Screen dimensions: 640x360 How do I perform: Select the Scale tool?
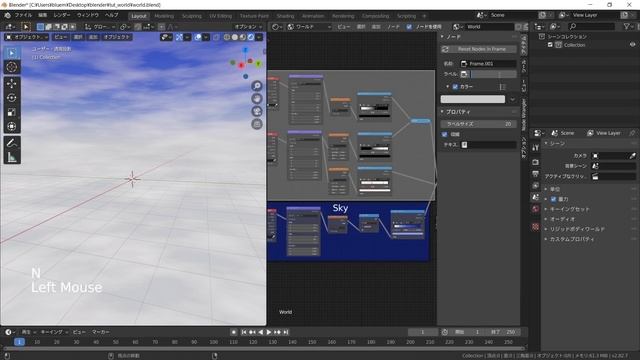click(11, 112)
